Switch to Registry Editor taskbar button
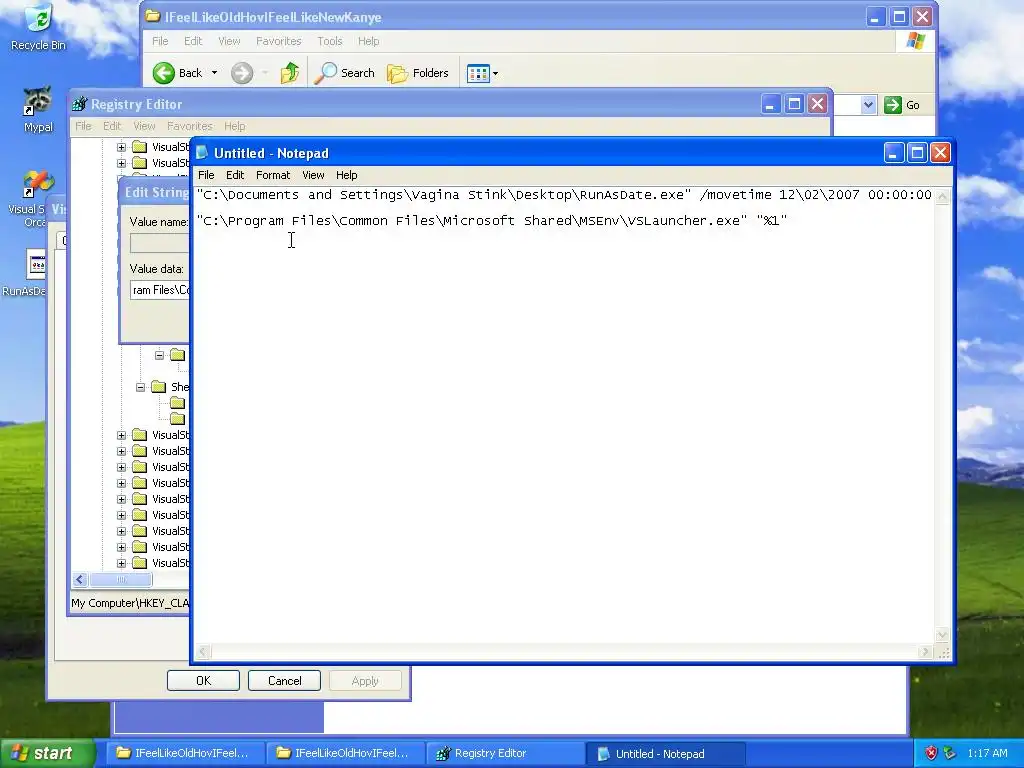1024x768 pixels. [x=505, y=753]
